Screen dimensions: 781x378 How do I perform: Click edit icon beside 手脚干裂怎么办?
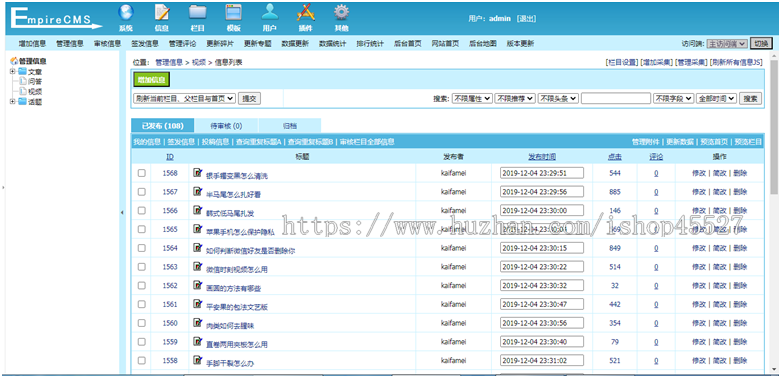[197, 360]
